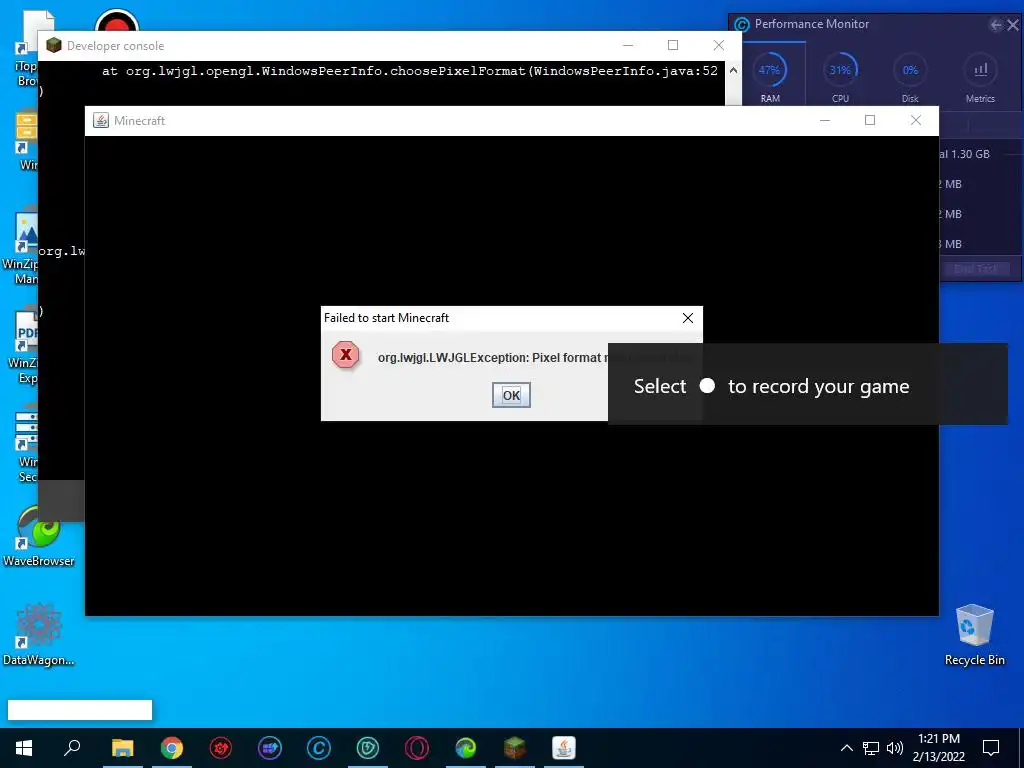The image size is (1024, 768).
Task: Select the Java taskbar icon
Action: tap(564, 748)
